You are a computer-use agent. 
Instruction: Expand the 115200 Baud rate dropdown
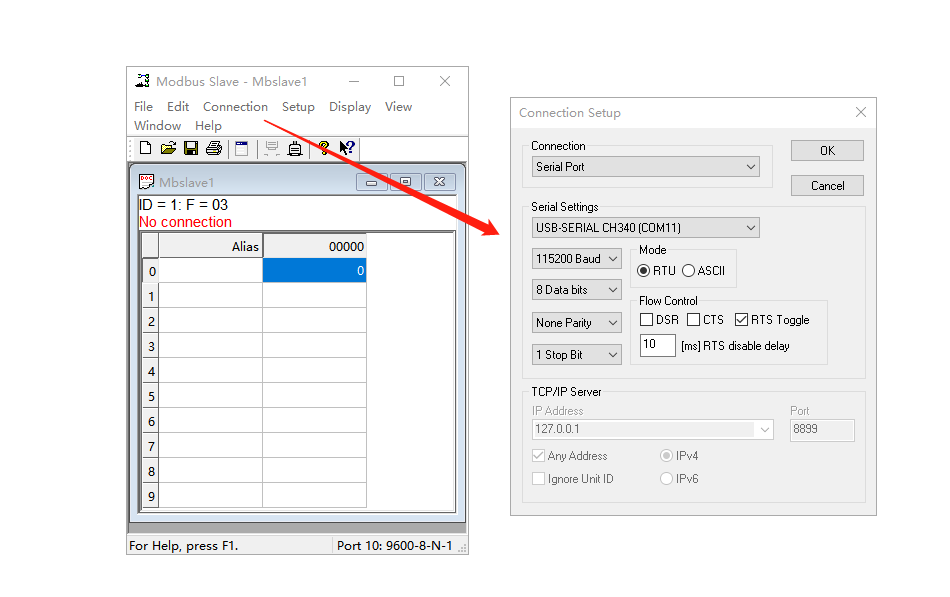point(577,259)
